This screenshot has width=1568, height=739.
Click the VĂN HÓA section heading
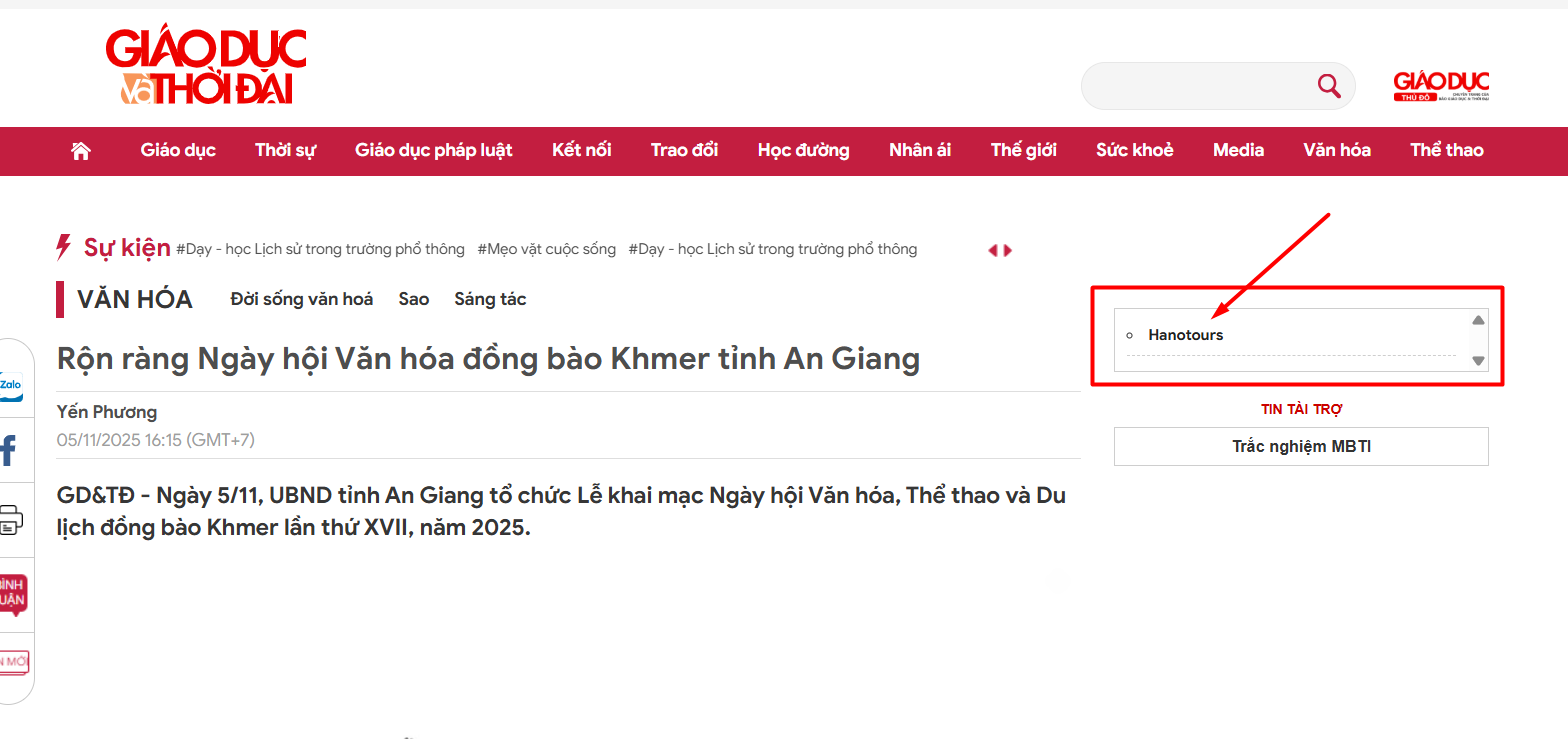point(135,299)
